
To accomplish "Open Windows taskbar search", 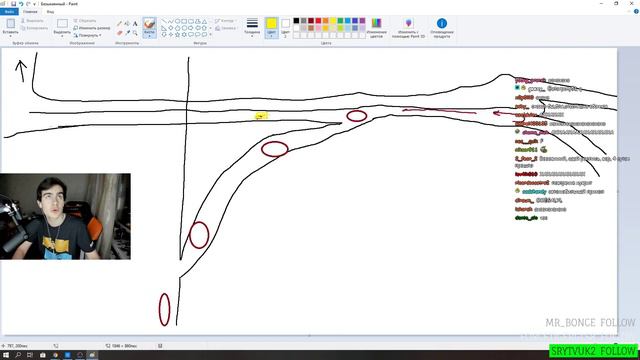I will 18,355.
